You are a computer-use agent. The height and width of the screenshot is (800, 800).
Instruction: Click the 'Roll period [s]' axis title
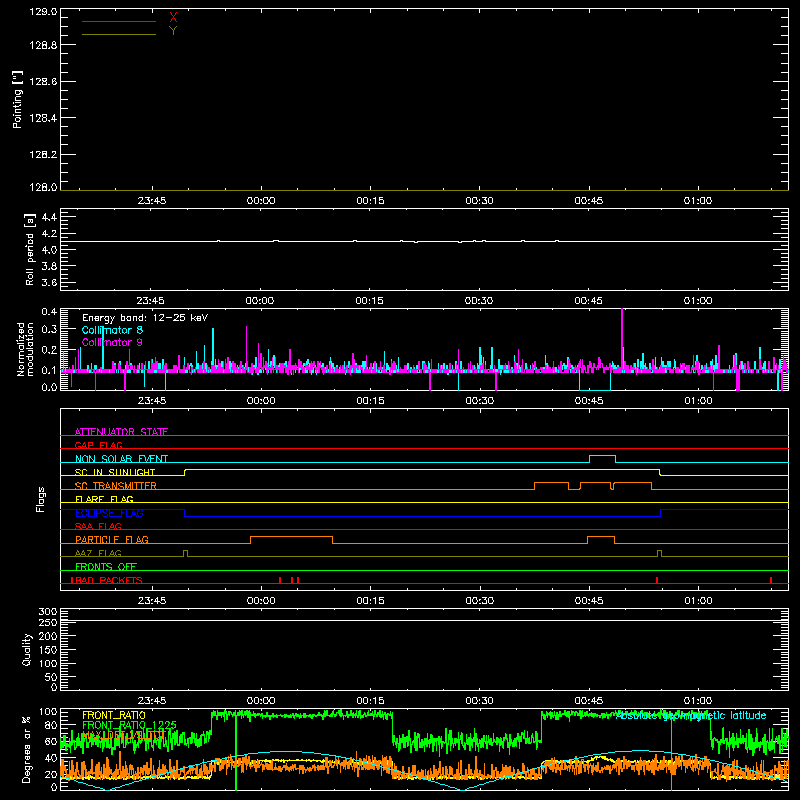tap(30, 249)
